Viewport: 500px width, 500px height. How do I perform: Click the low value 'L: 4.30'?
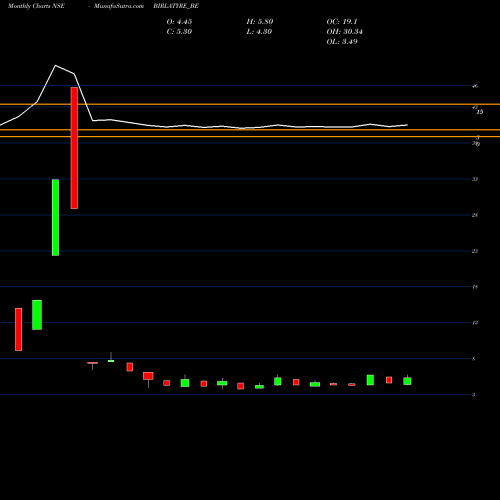pyautogui.click(x=259, y=32)
